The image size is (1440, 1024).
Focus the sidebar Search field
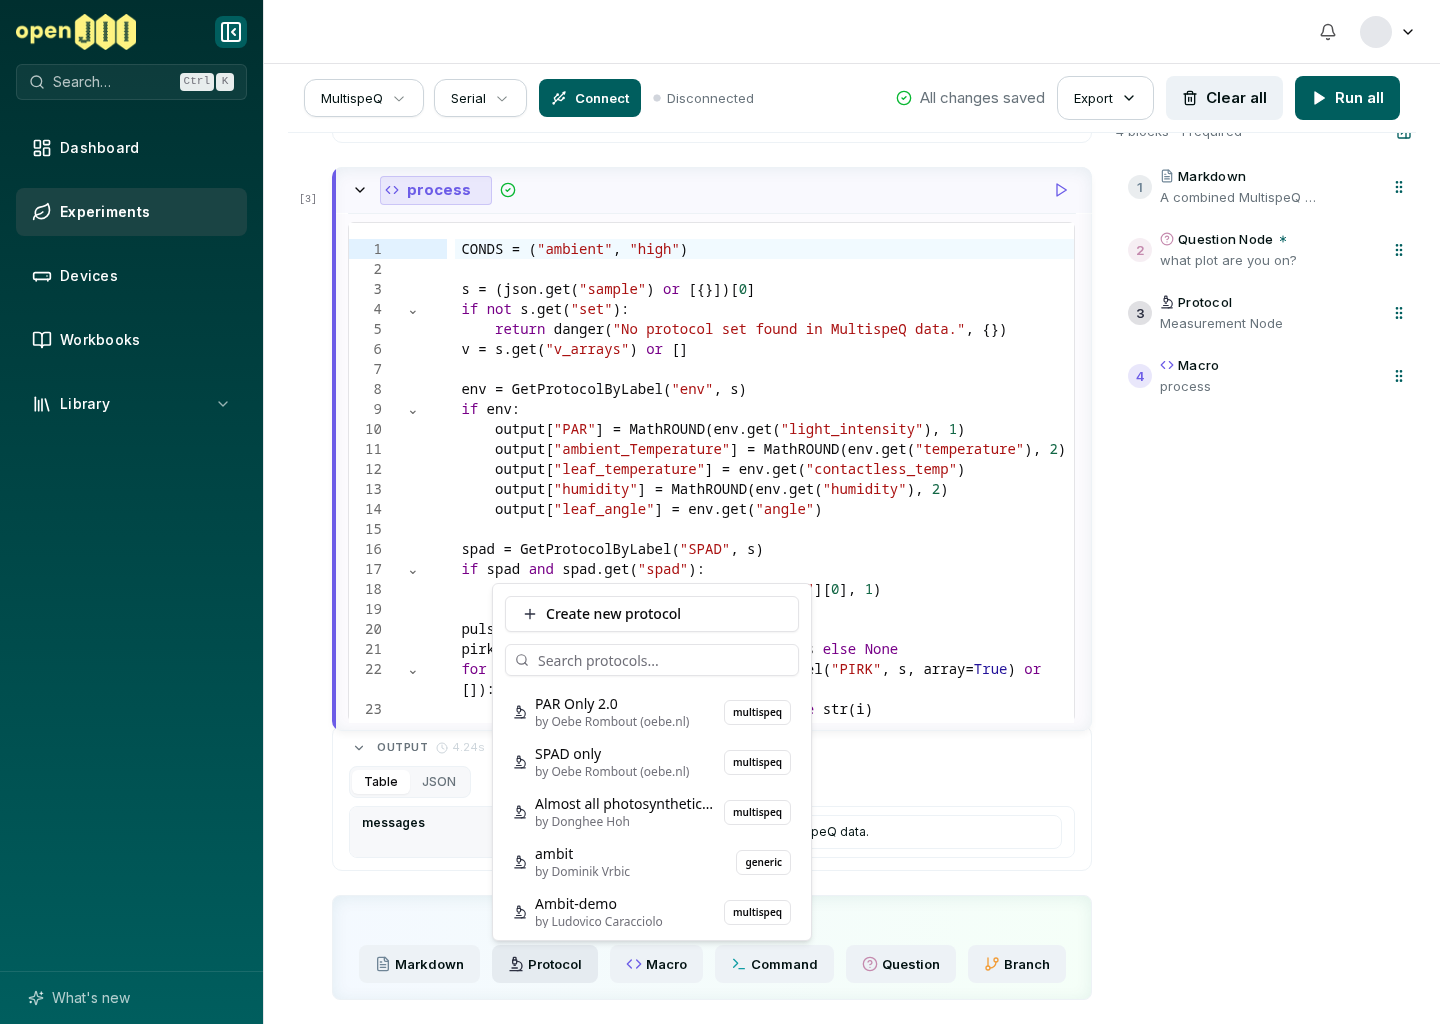pyautogui.click(x=131, y=82)
